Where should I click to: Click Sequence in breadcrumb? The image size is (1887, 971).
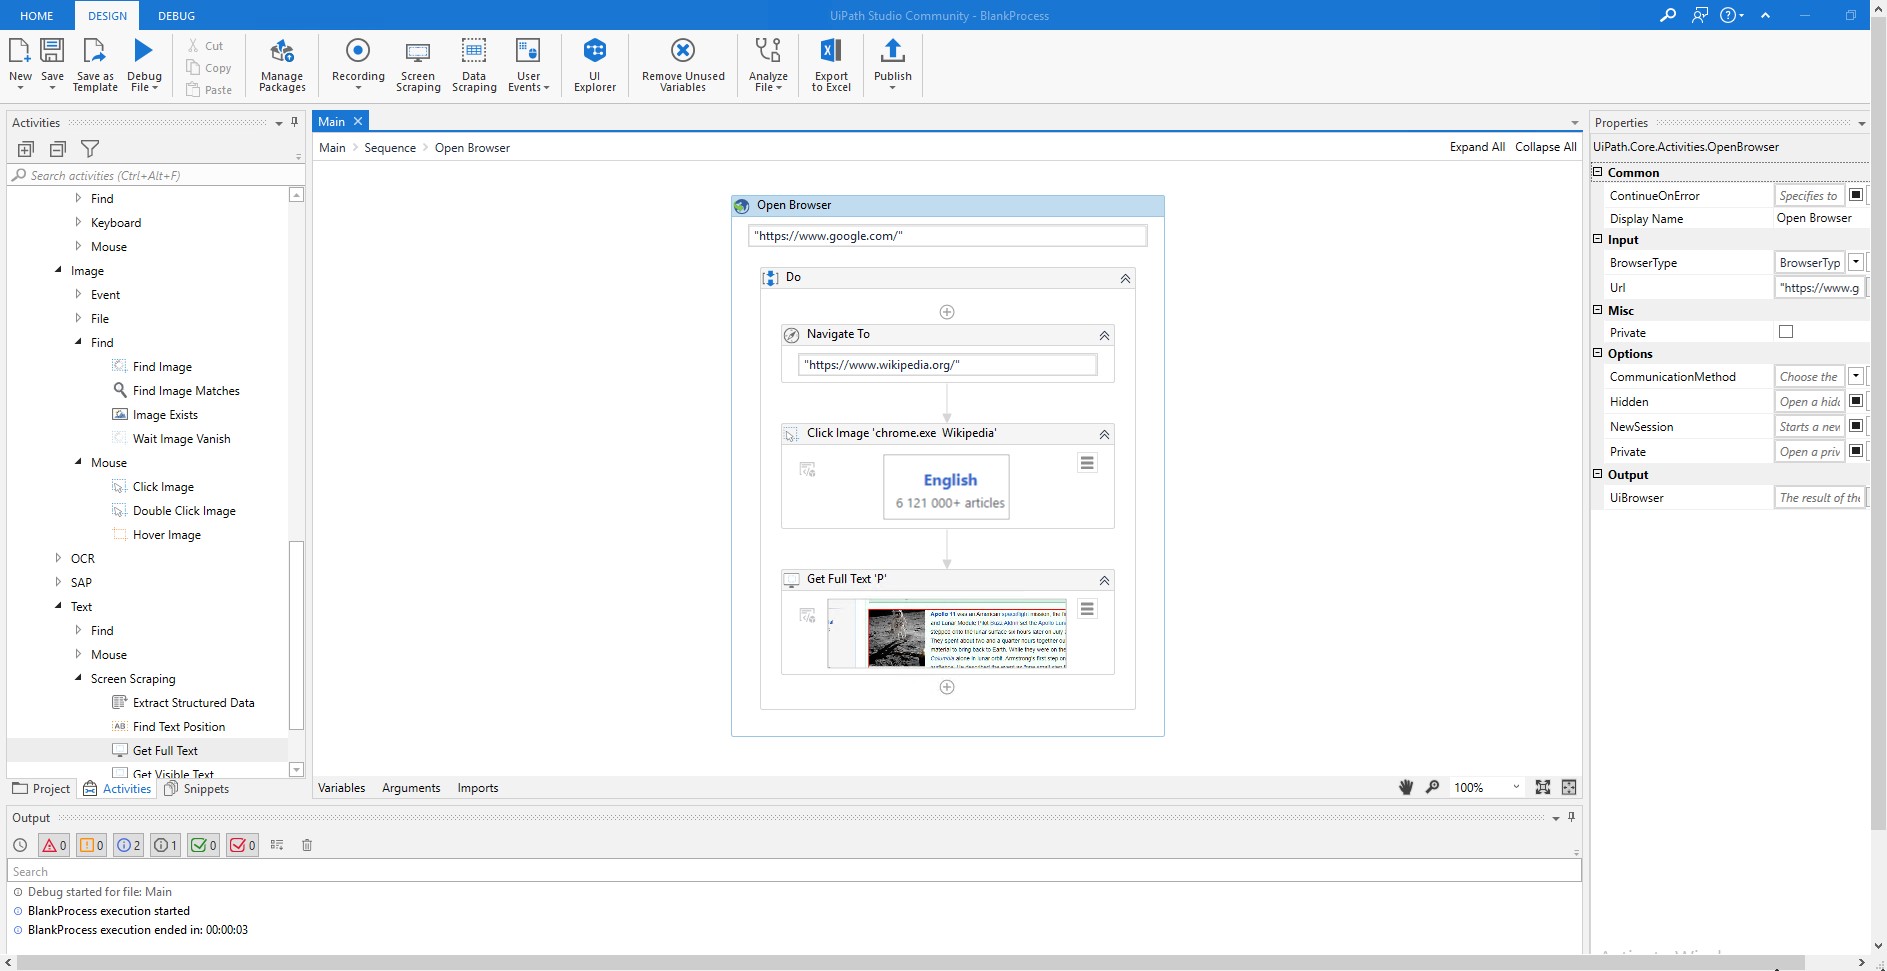390,148
